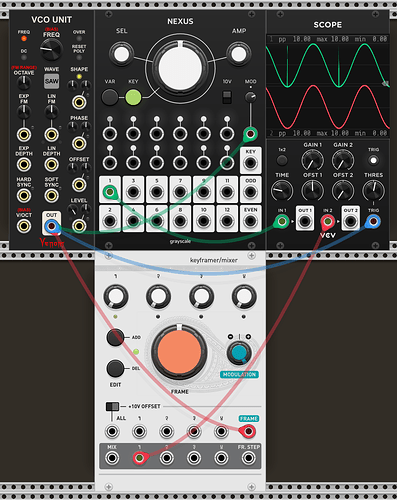The width and height of the screenshot is (397, 500).
Task: Click the Nexus EVEN output jack
Action: (x=250, y=221)
